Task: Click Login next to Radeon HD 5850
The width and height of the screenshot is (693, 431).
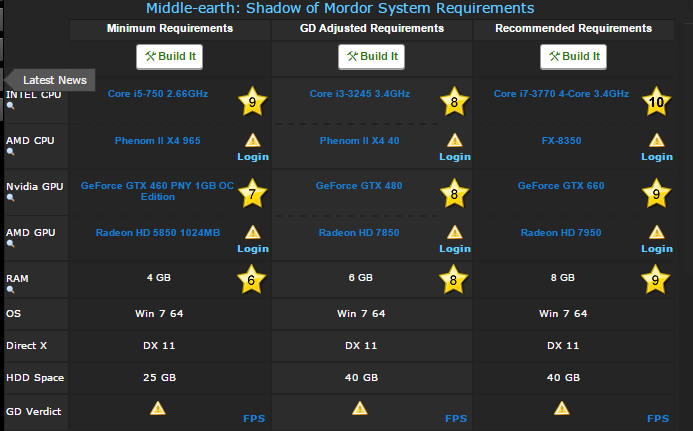Action: point(253,248)
